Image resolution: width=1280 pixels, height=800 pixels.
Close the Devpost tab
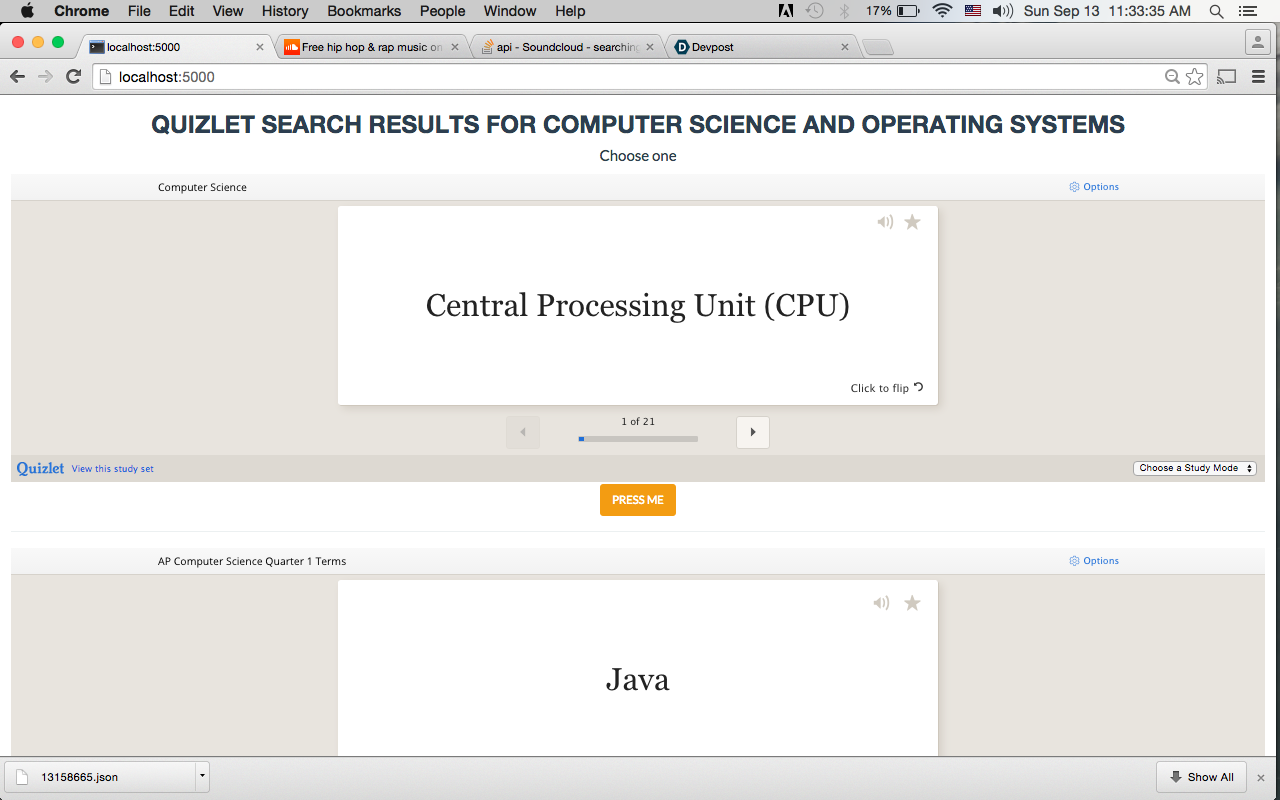(x=845, y=47)
